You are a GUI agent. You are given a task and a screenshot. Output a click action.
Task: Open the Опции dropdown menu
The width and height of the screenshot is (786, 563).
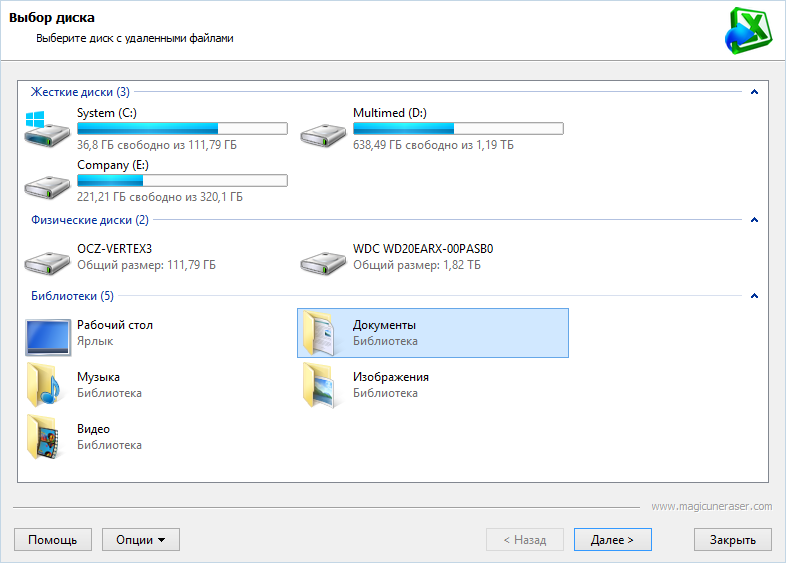[x=140, y=540]
